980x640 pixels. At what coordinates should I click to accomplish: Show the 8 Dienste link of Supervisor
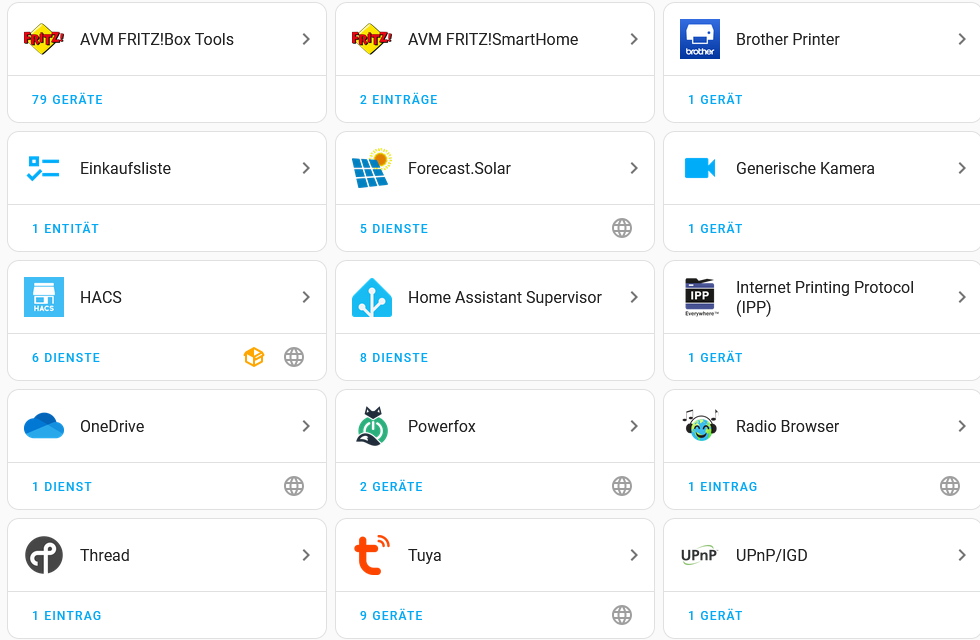point(394,358)
